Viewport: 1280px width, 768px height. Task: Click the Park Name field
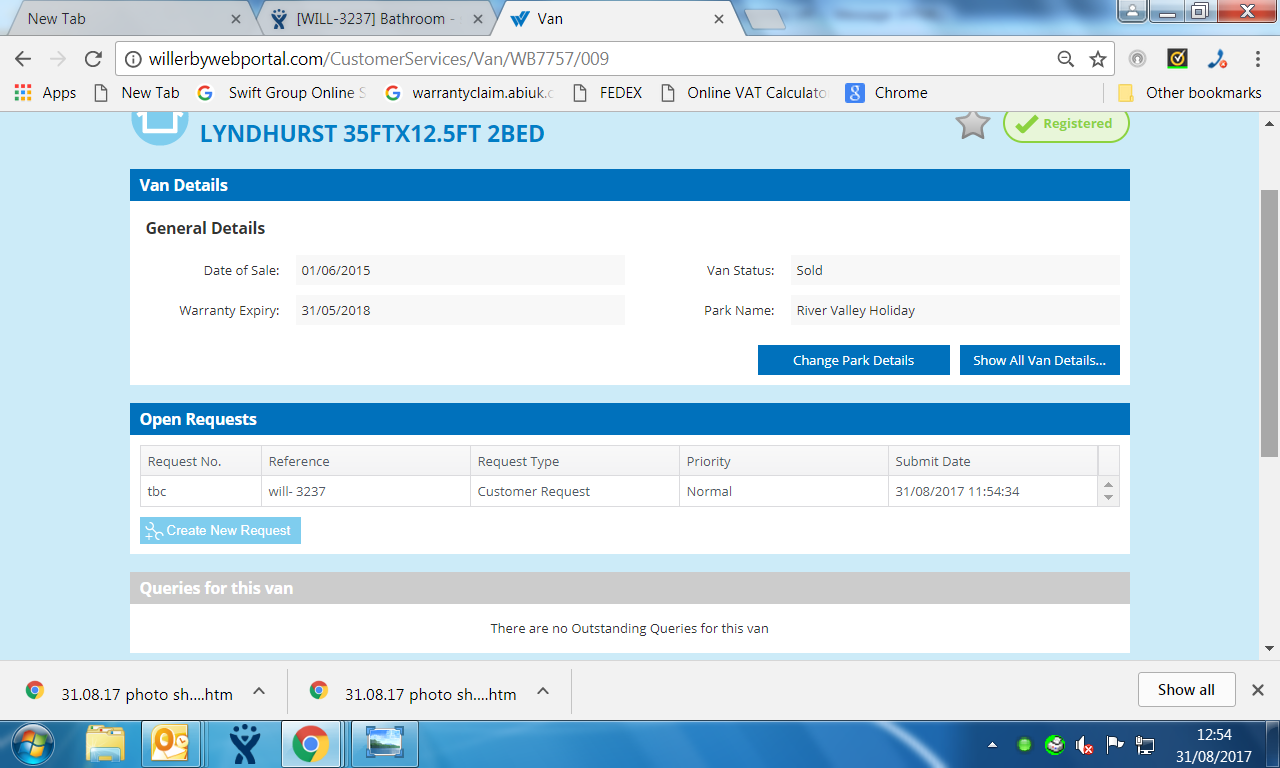click(x=955, y=310)
